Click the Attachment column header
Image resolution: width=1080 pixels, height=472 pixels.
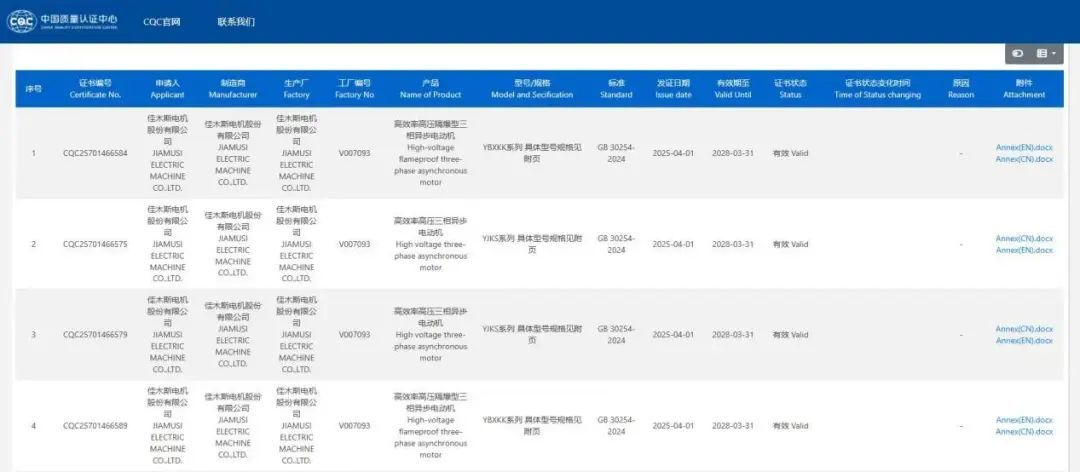[x=1024, y=89]
